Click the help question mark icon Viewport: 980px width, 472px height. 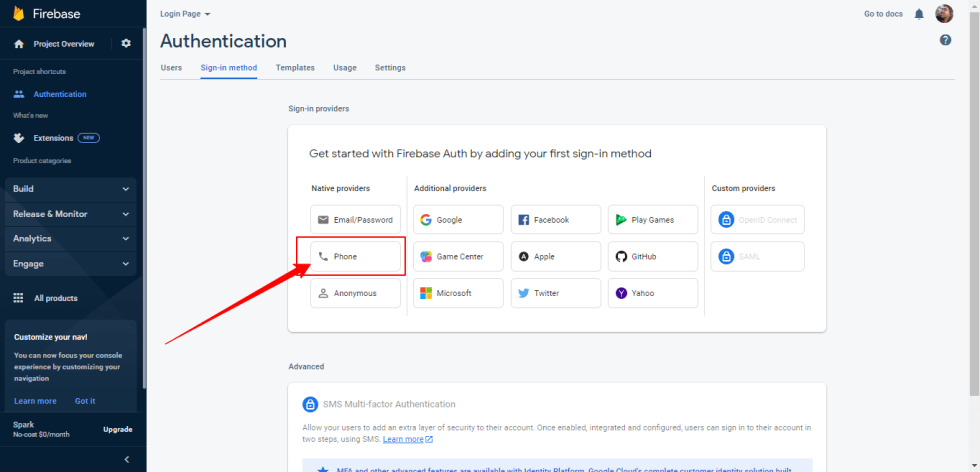coord(946,40)
